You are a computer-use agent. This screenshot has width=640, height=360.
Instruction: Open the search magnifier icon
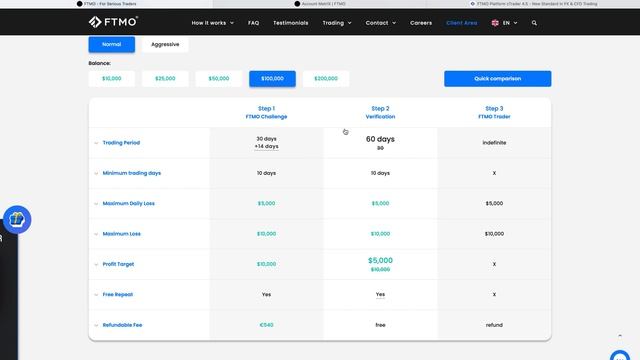click(x=534, y=23)
